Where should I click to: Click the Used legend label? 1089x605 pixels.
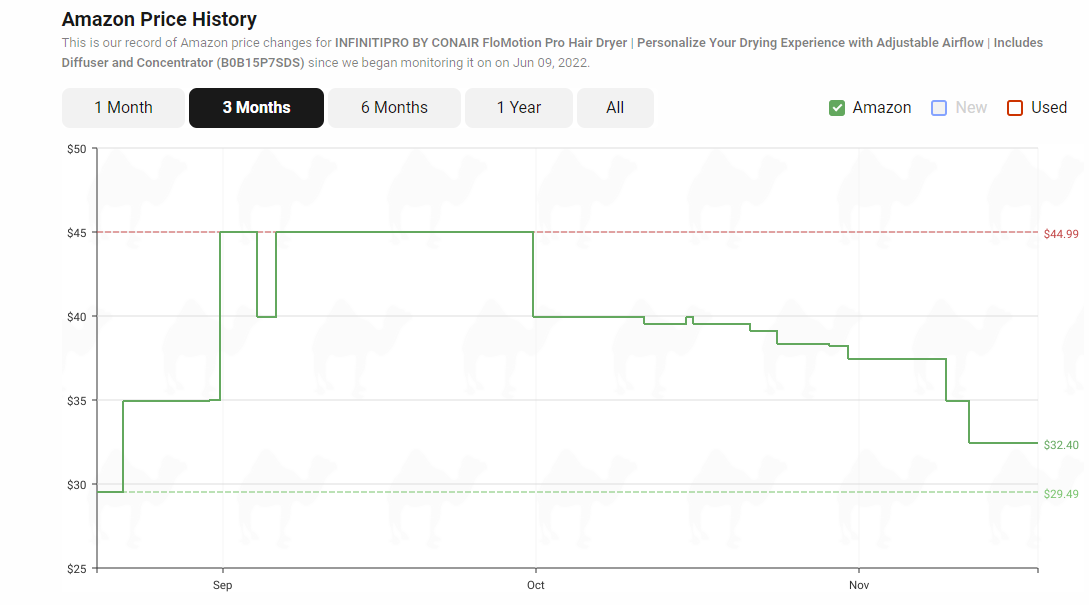point(1049,108)
